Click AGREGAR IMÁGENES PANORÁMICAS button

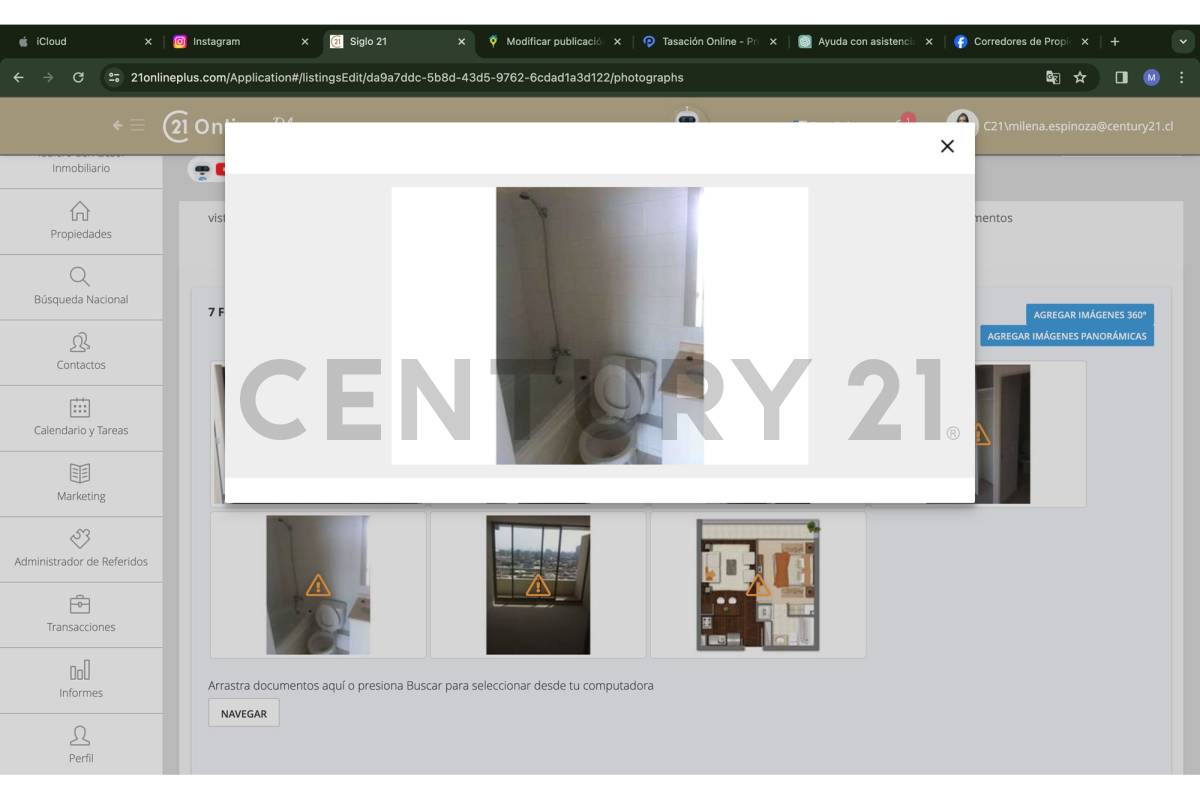point(1067,336)
